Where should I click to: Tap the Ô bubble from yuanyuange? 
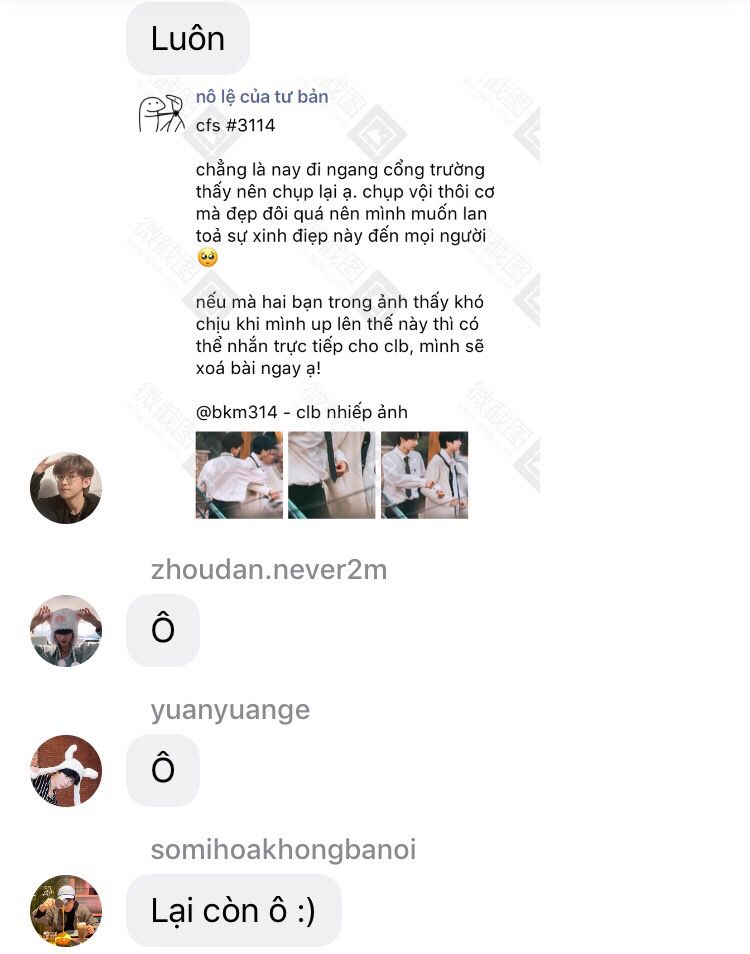tap(162, 770)
